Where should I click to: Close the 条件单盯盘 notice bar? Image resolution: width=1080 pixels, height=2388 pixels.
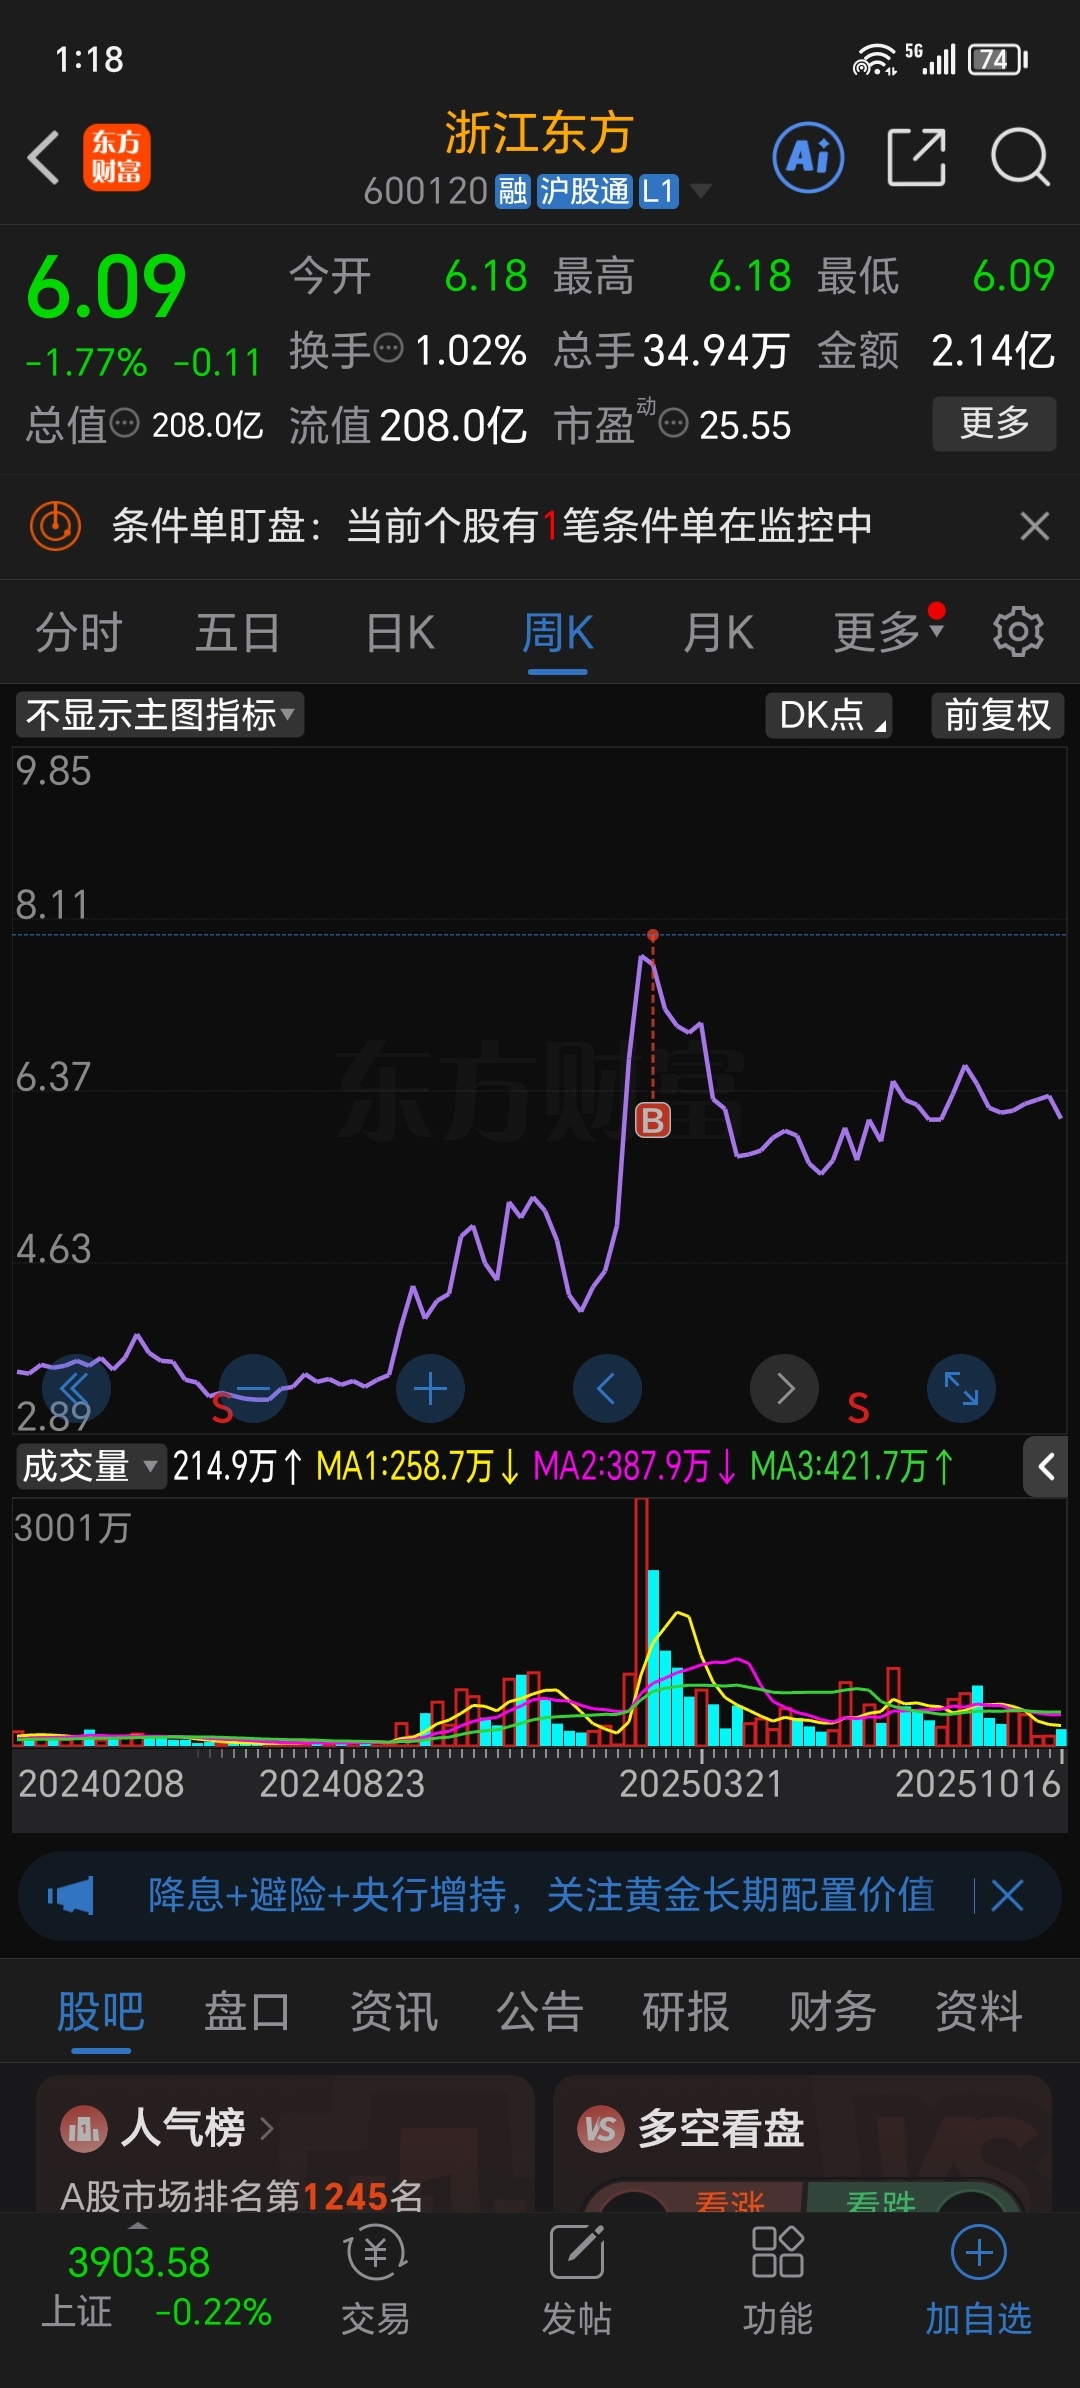coord(1035,525)
